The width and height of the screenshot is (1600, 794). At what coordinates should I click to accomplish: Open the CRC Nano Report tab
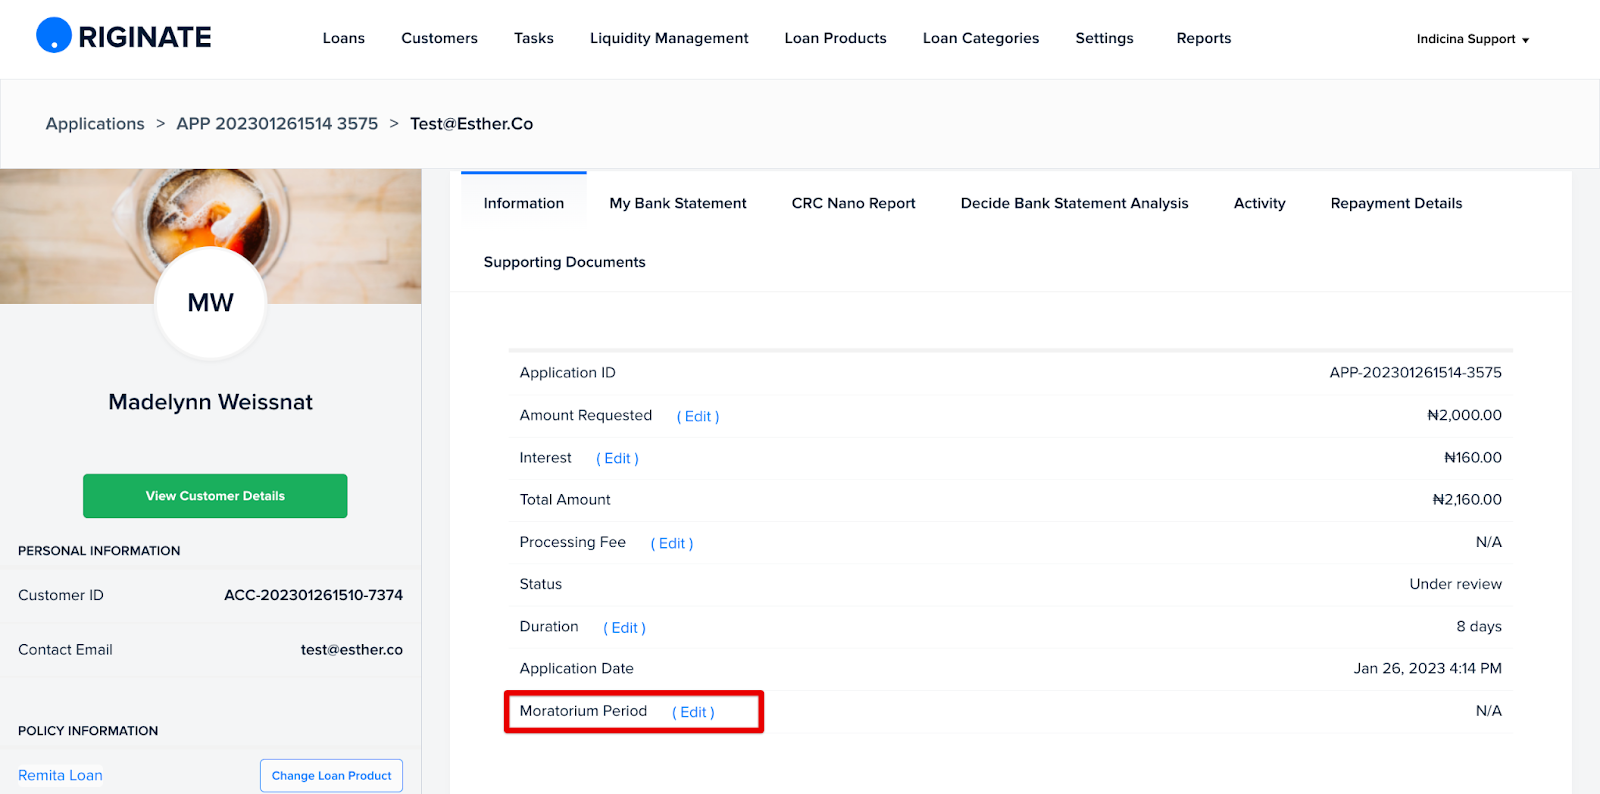tap(853, 203)
